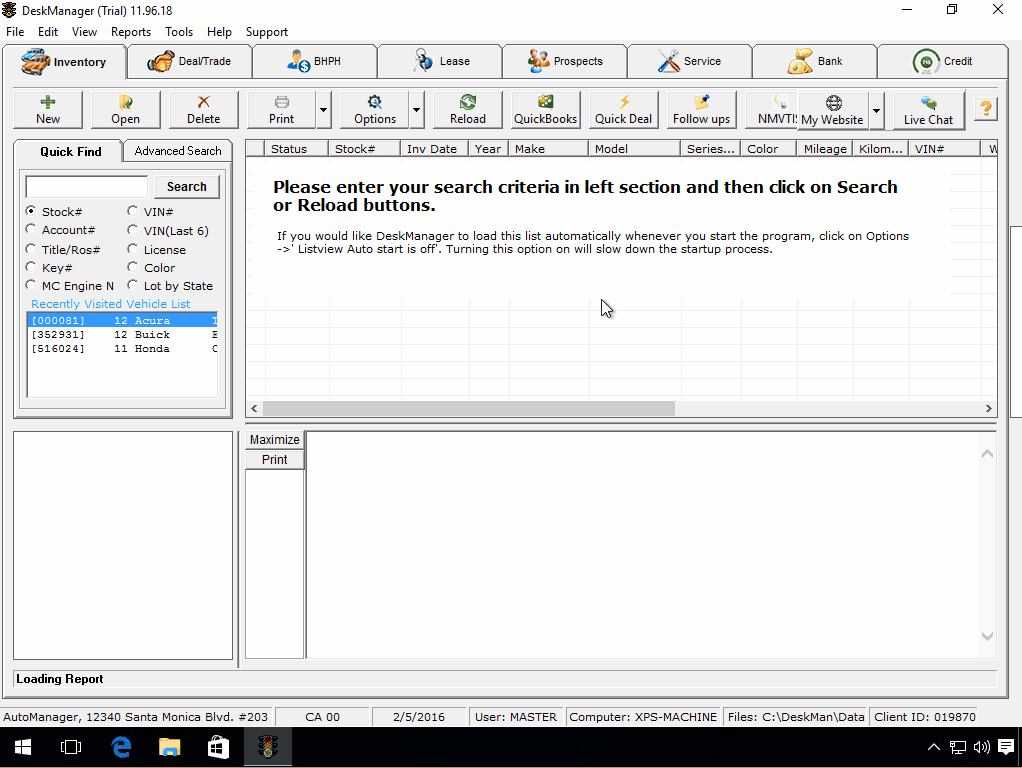Expand the Print dropdown arrow

[323, 110]
